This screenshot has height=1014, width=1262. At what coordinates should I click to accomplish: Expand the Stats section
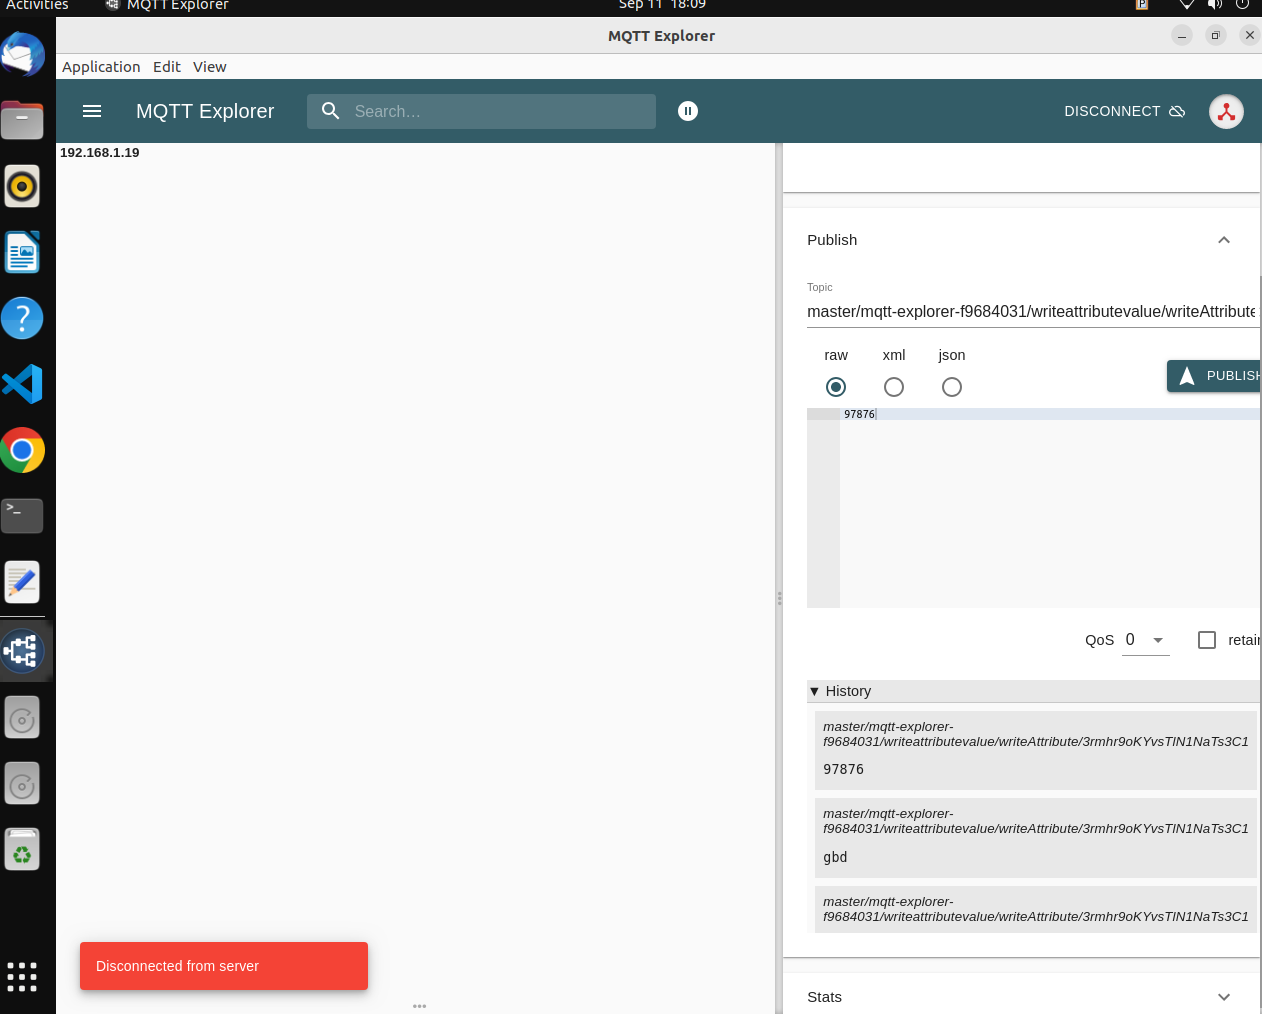1223,997
